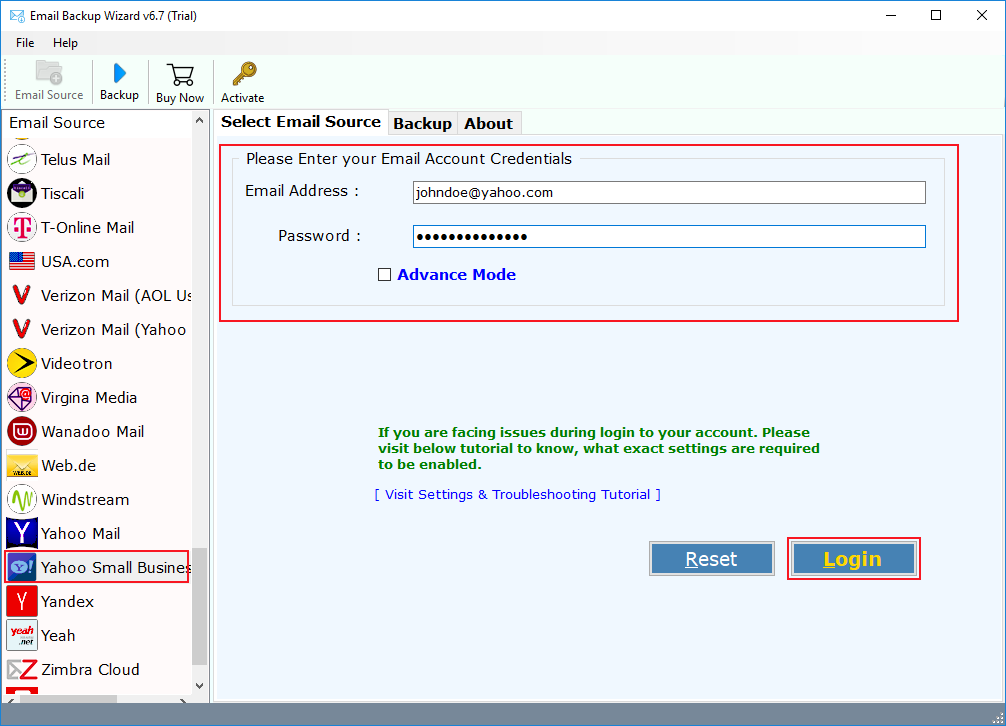Select Tiscali text entry
1006x726 pixels.
pyautogui.click(x=62, y=193)
